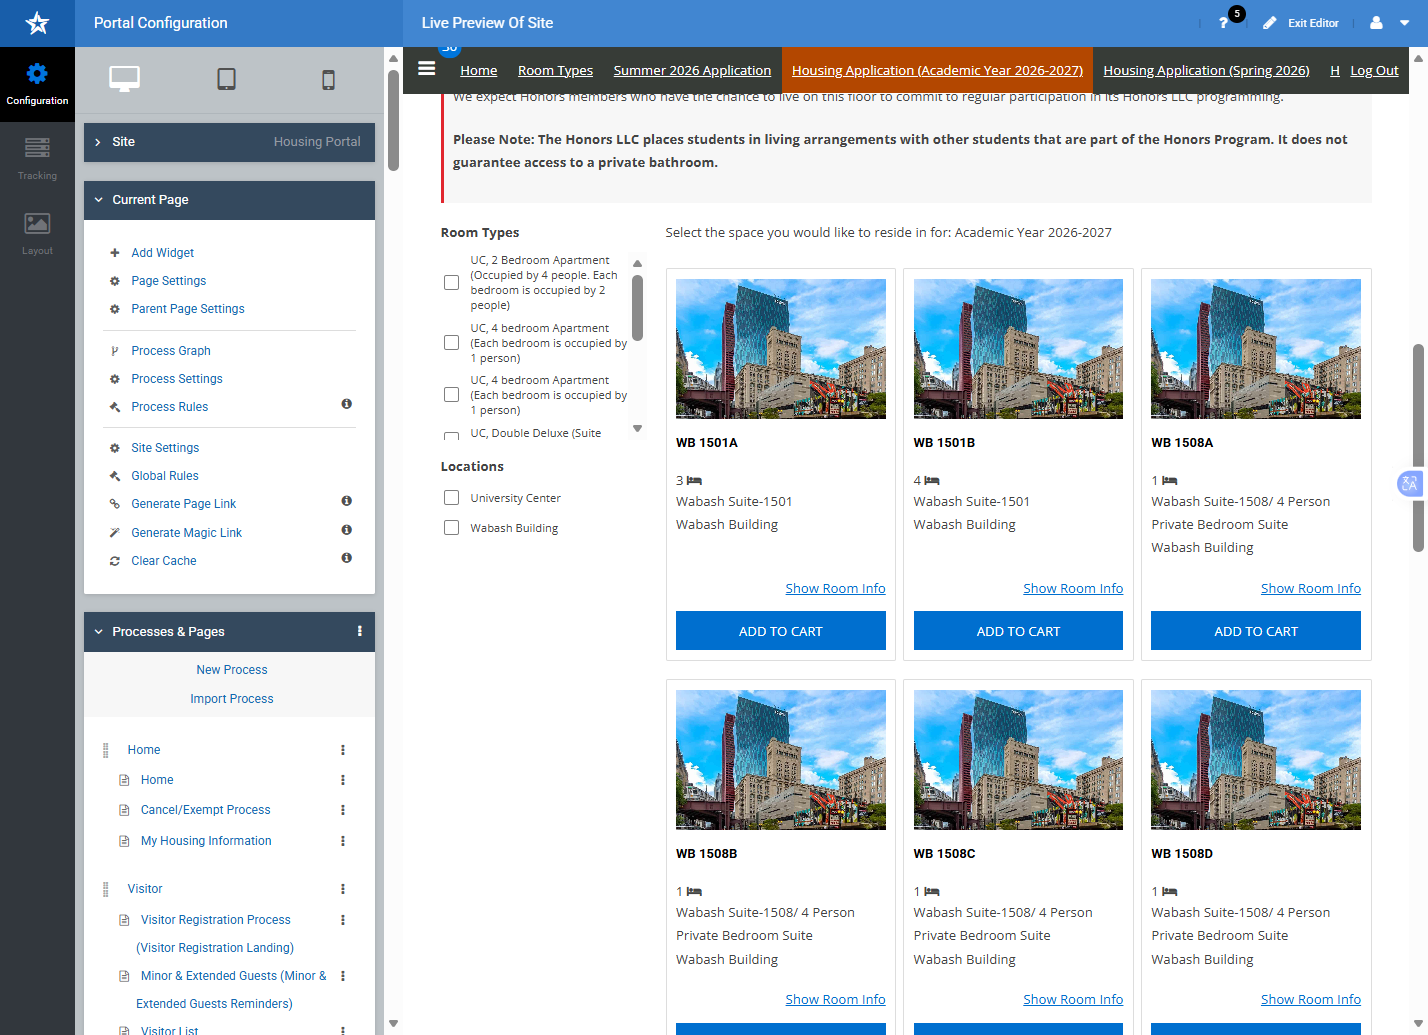Open kebab menu for Home process group
This screenshot has height=1035, width=1428.
pos(343,750)
